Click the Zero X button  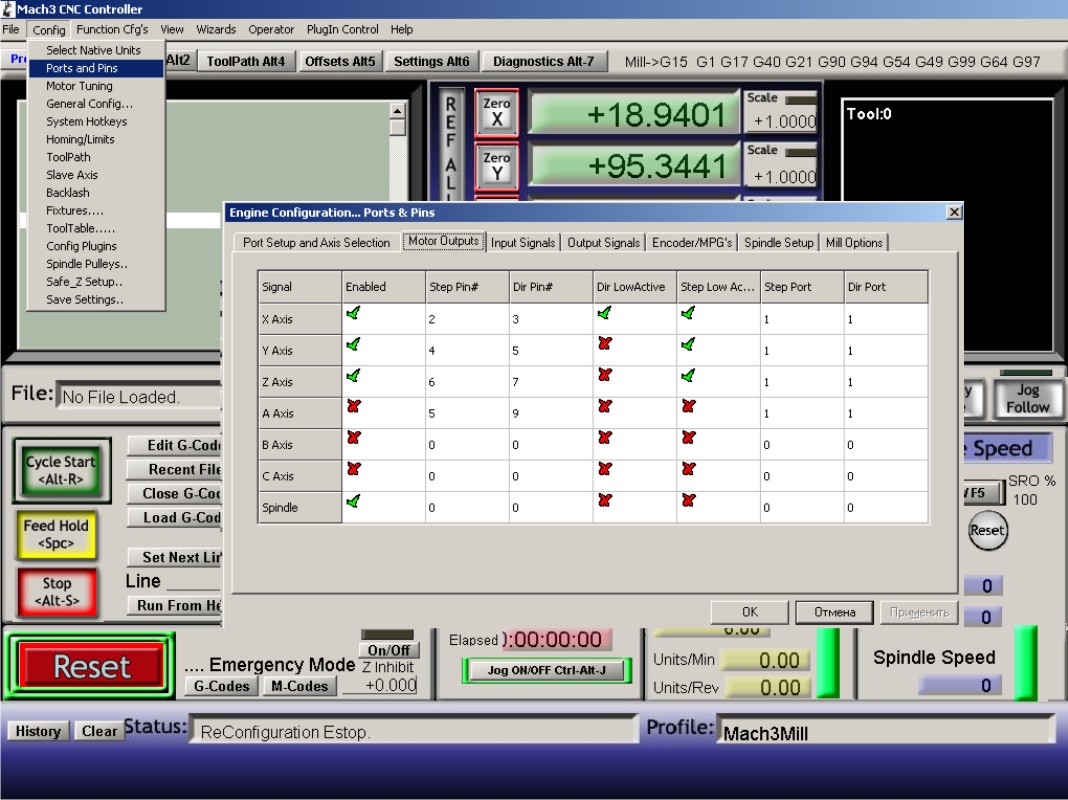[x=496, y=112]
